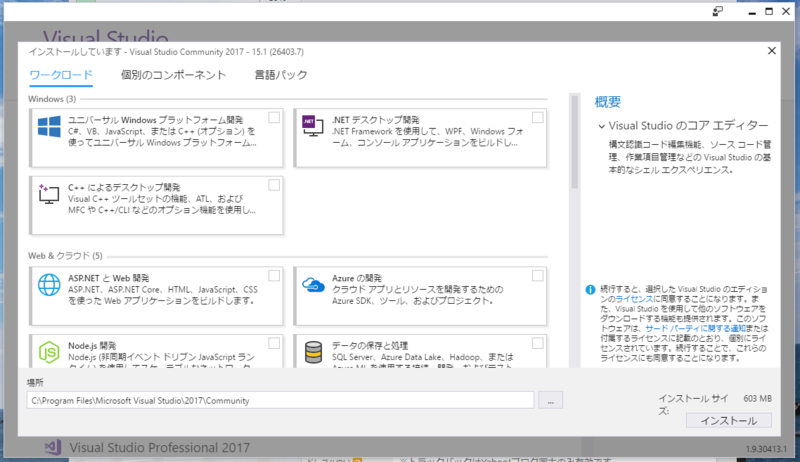
Task: Click the feedback icon in the title bar
Action: [x=718, y=11]
